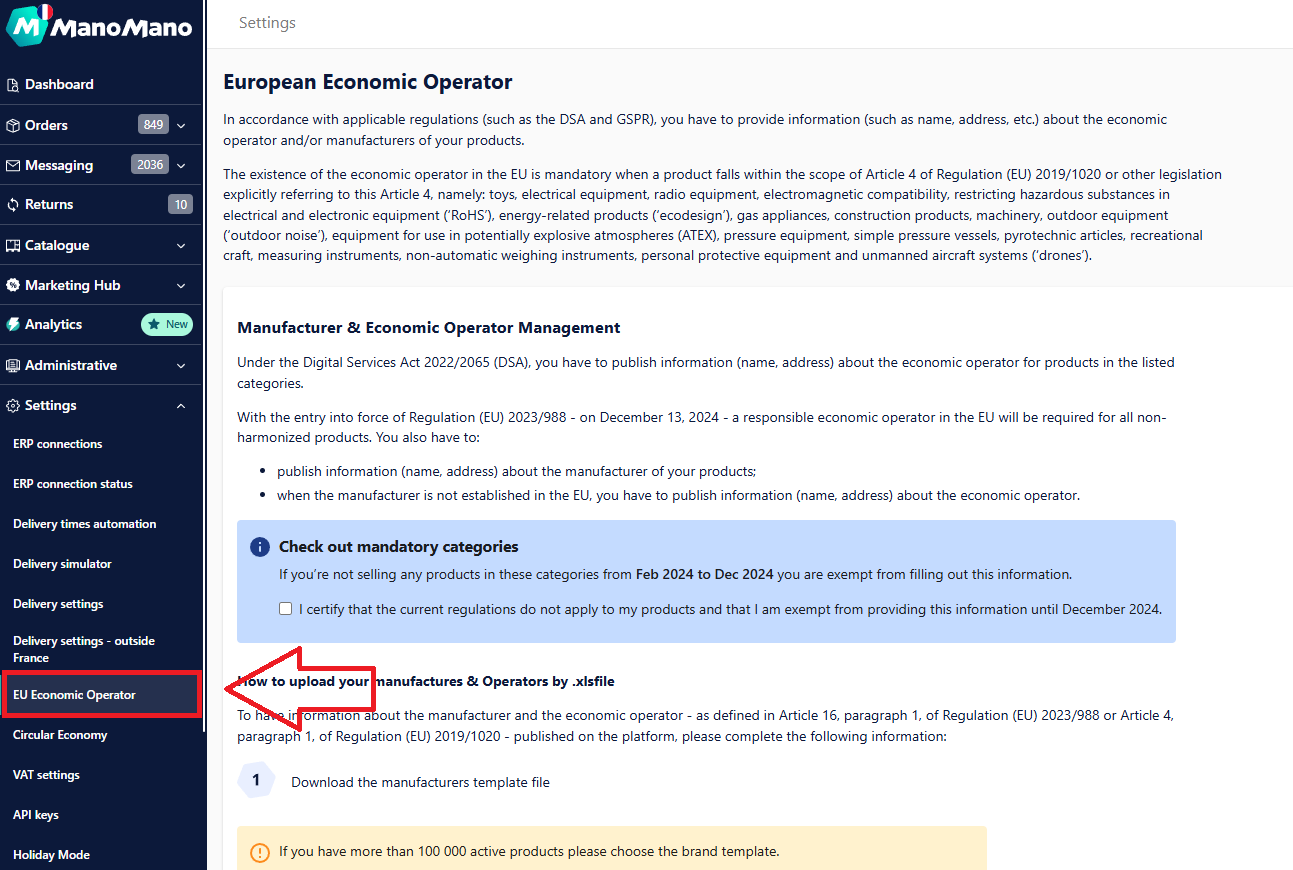Open the Delivery simulator link

62,564
